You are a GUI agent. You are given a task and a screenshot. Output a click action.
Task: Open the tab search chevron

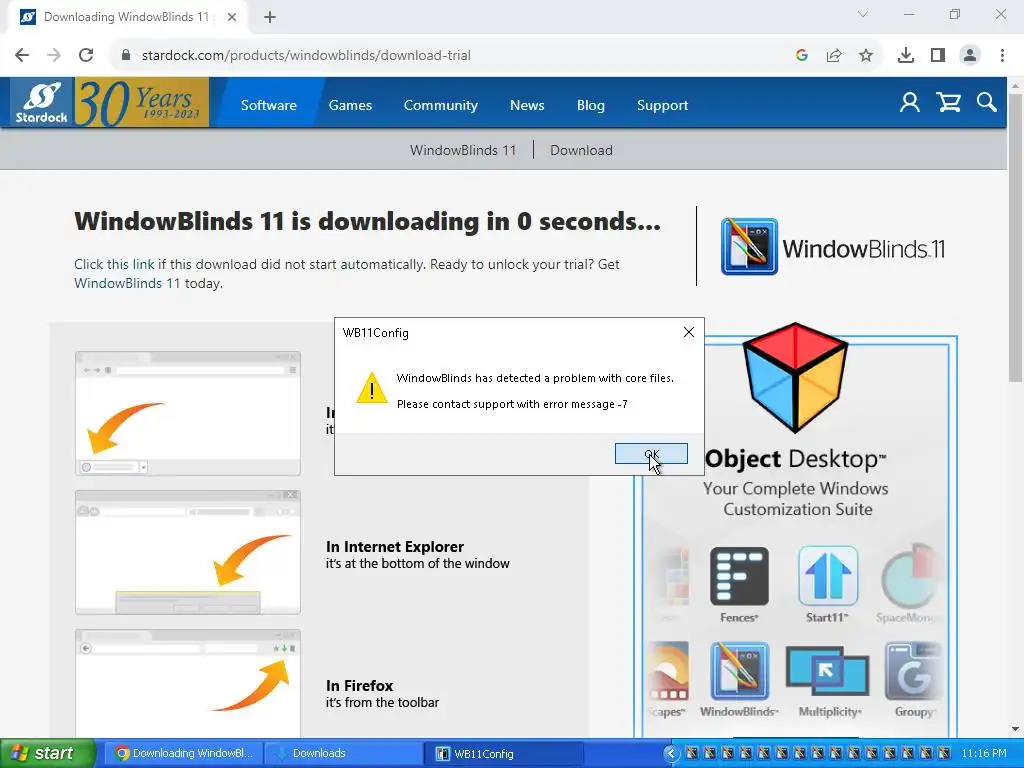click(x=862, y=14)
